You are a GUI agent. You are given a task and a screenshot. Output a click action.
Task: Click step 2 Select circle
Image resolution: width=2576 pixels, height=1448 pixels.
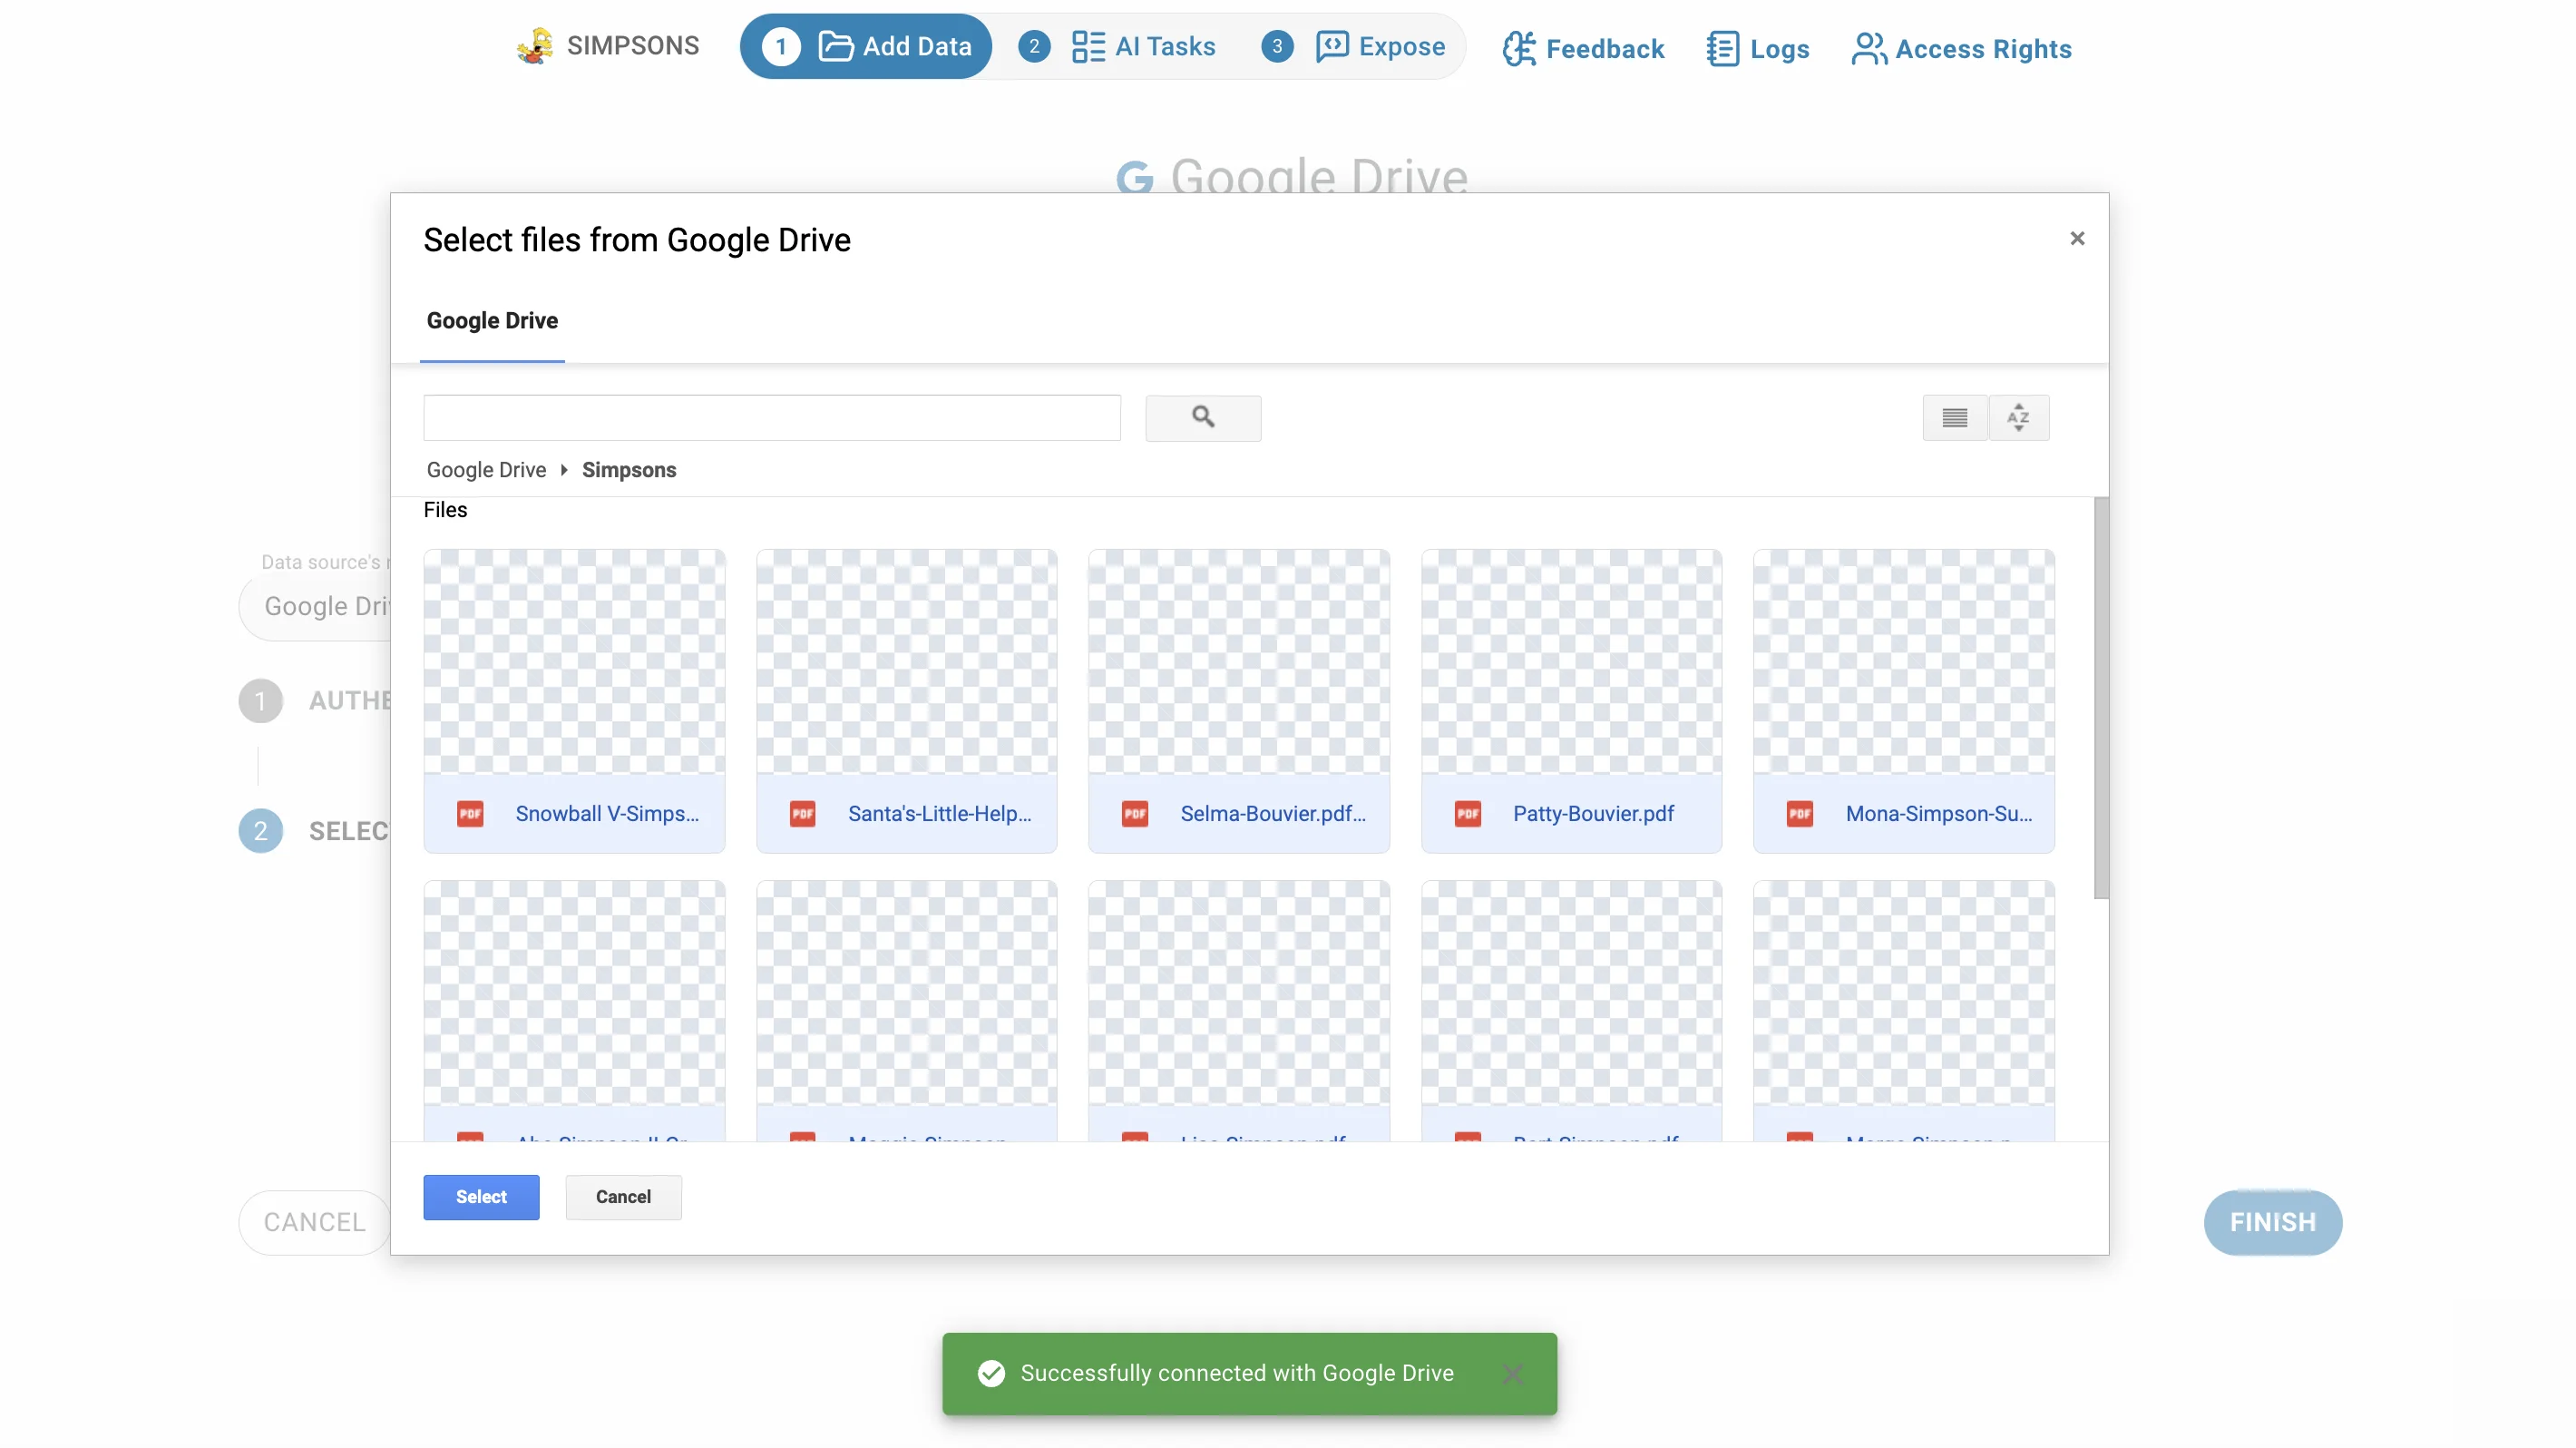click(x=260, y=830)
